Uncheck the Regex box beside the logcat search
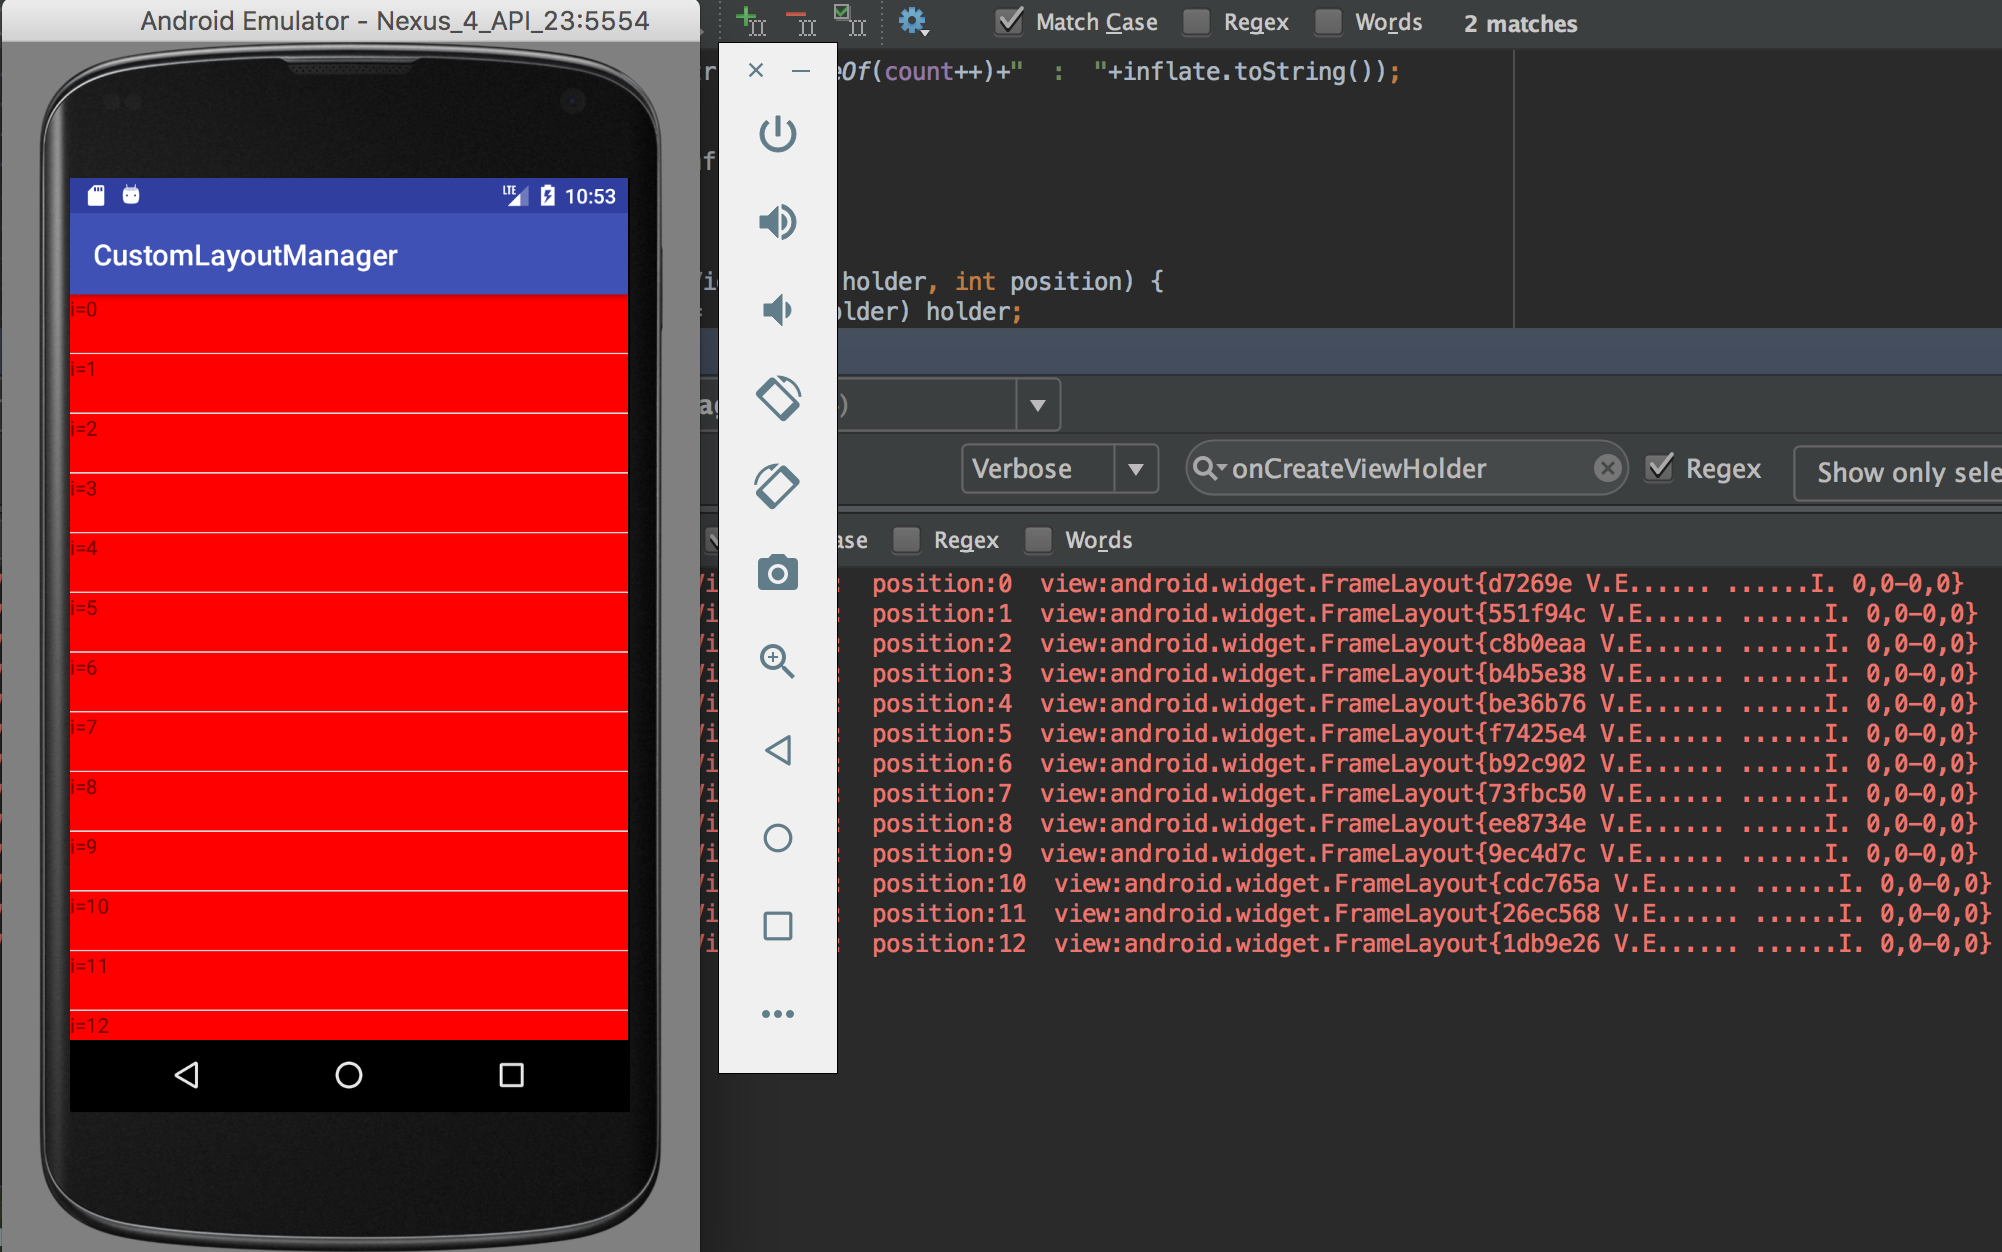Screen dimensions: 2002x1252 [1659, 468]
